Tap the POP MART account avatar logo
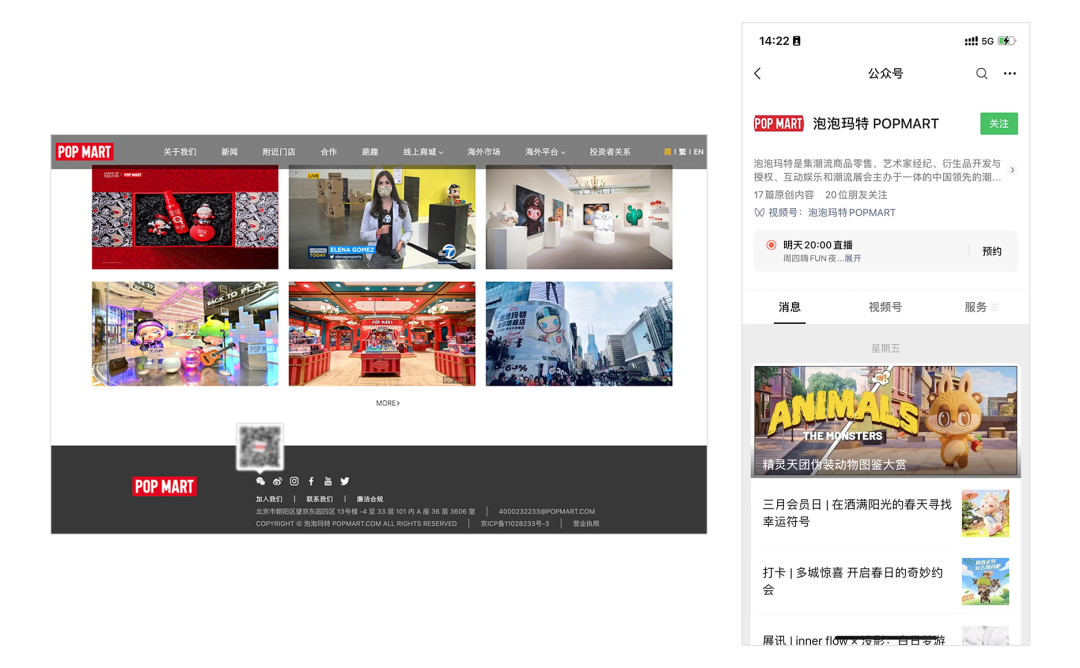Screen dimensions: 1080x668 [778, 124]
